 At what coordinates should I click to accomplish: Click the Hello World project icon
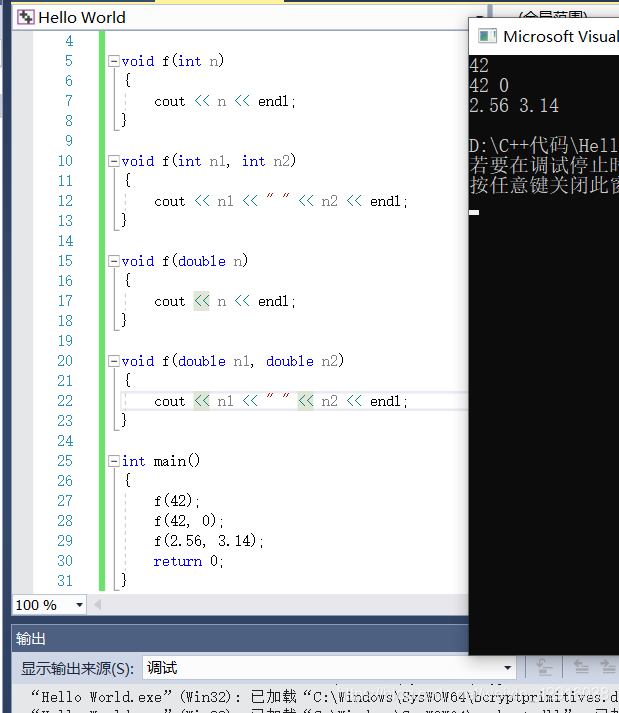[25, 18]
